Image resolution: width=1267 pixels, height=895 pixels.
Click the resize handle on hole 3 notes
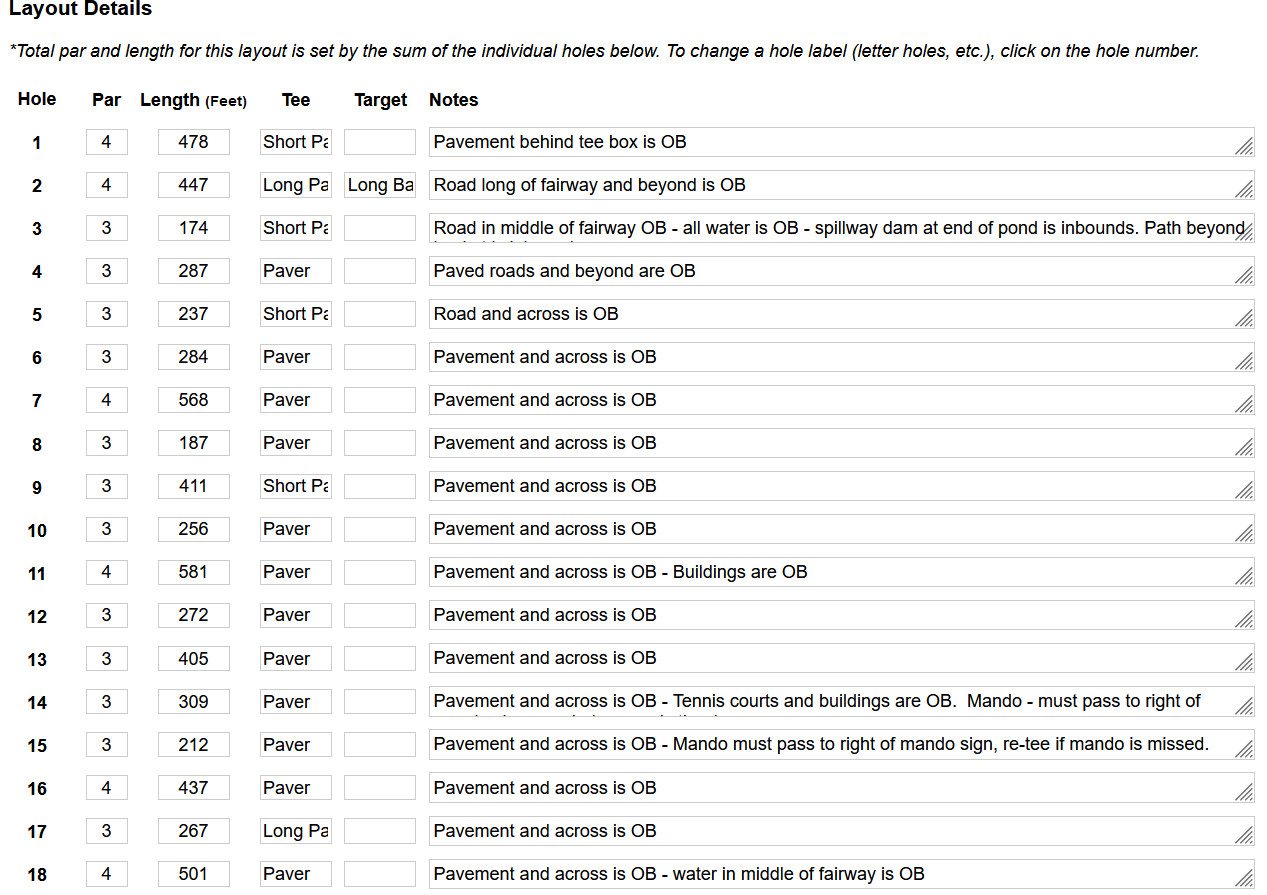[1243, 233]
